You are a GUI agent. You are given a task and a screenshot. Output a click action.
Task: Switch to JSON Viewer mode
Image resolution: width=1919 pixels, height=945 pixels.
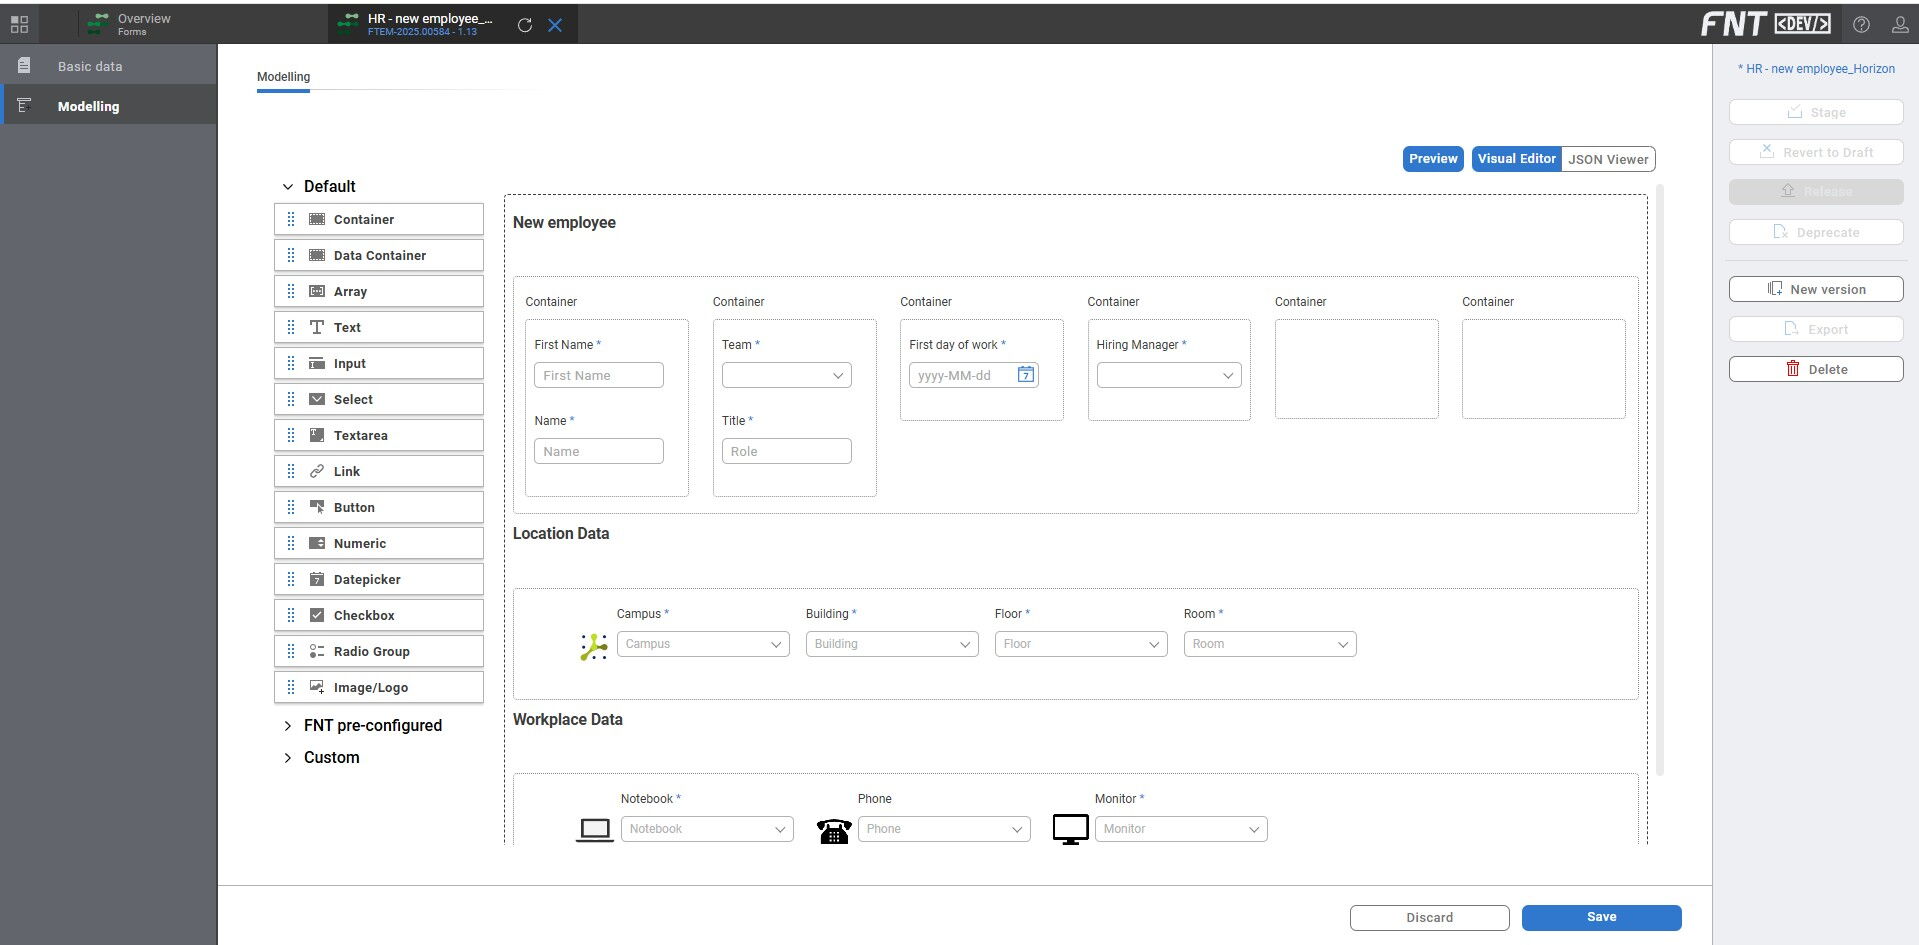pyautogui.click(x=1607, y=159)
